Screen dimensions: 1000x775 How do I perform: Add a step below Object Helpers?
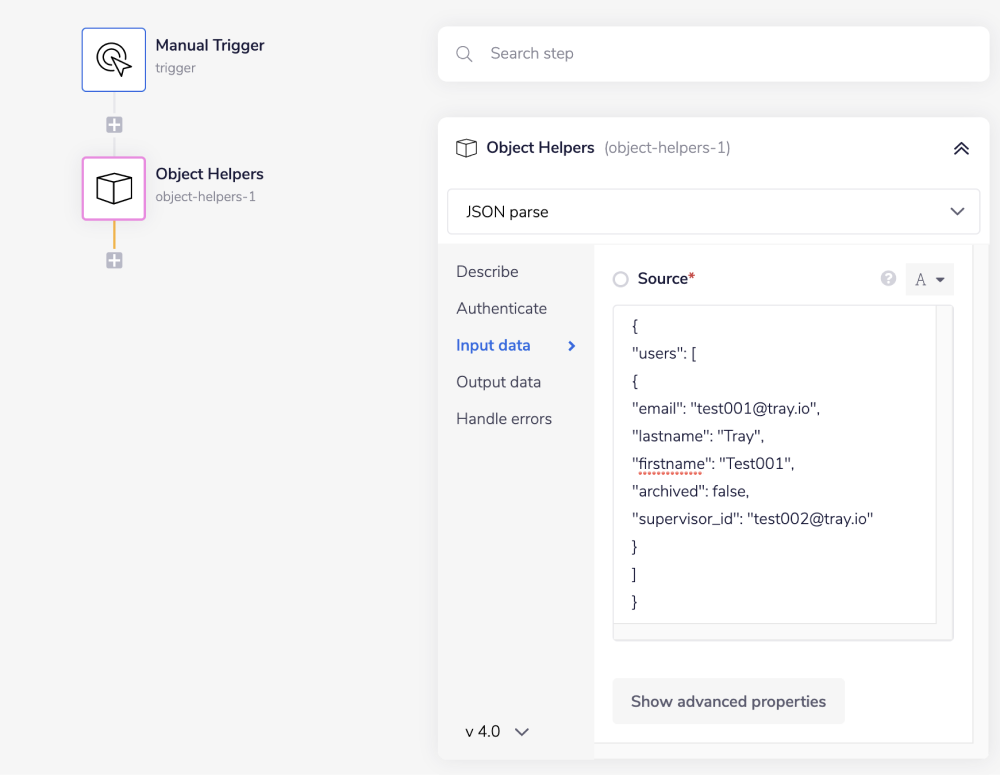(114, 260)
